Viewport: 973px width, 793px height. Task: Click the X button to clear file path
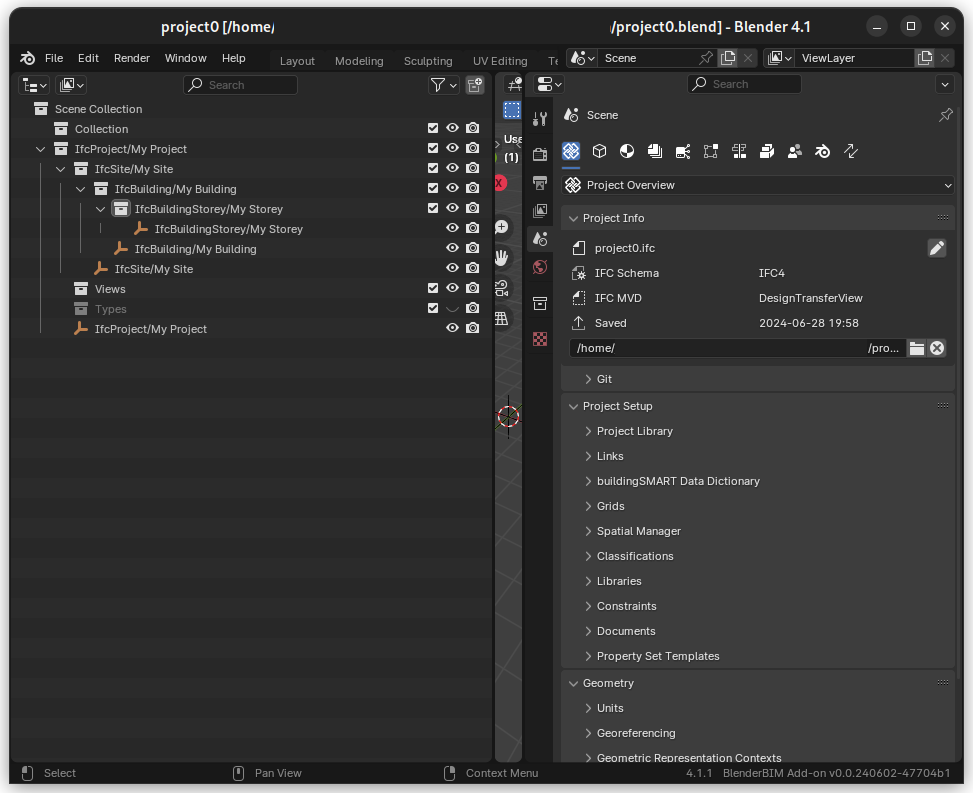[x=937, y=348]
